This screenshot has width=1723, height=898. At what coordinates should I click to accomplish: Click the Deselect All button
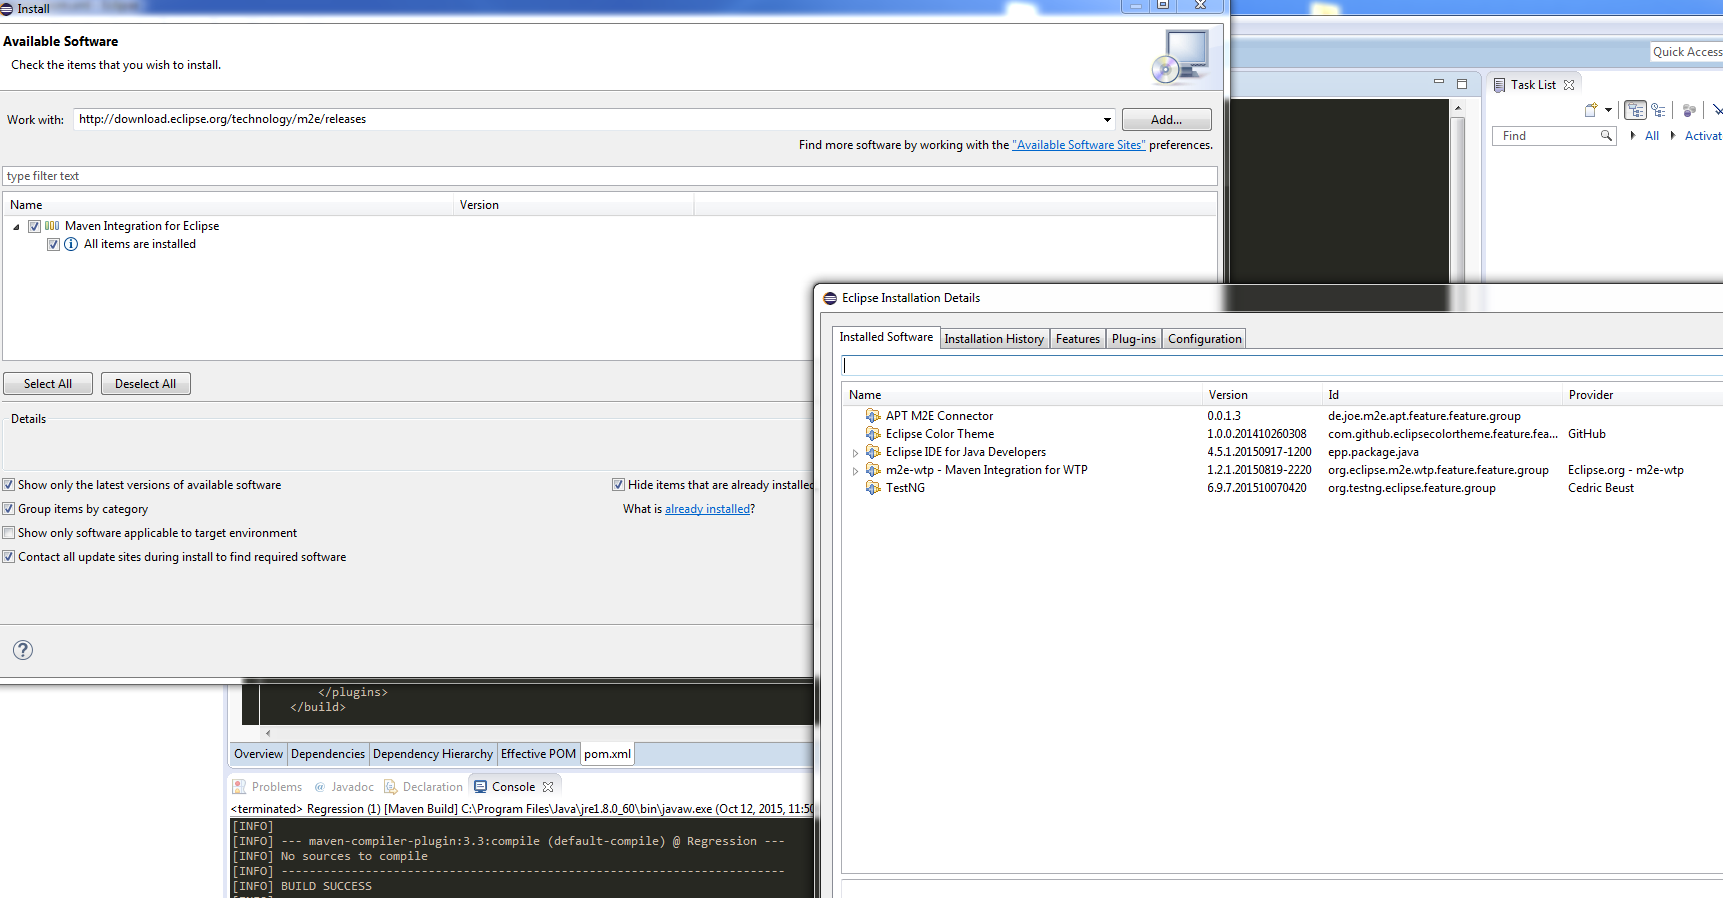click(145, 384)
